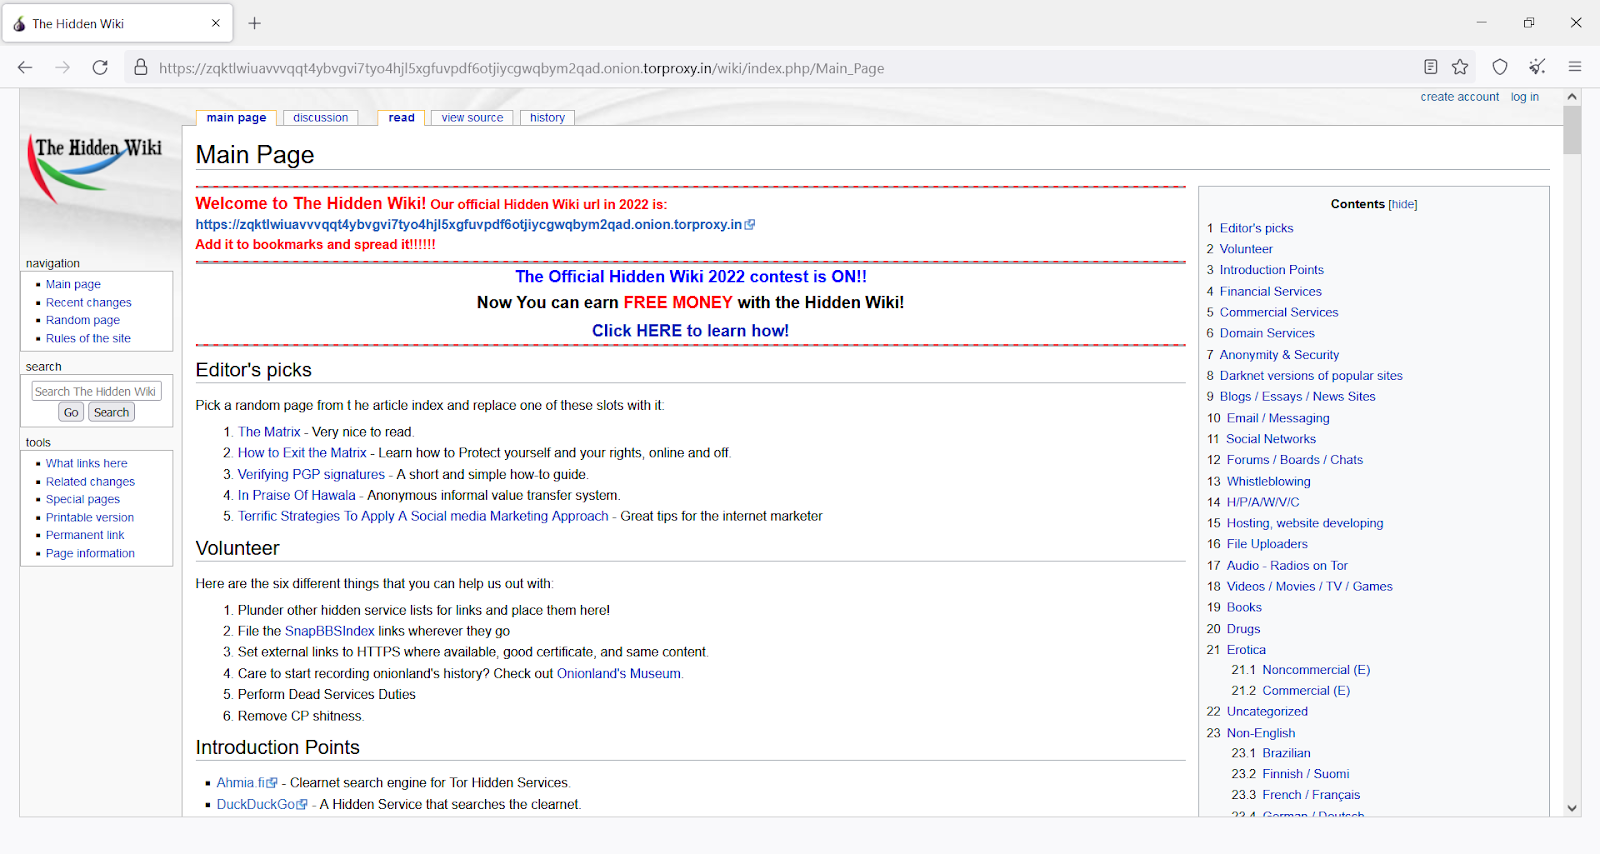Go forward to the next page
Screen dimensions: 1600x854
coord(62,67)
